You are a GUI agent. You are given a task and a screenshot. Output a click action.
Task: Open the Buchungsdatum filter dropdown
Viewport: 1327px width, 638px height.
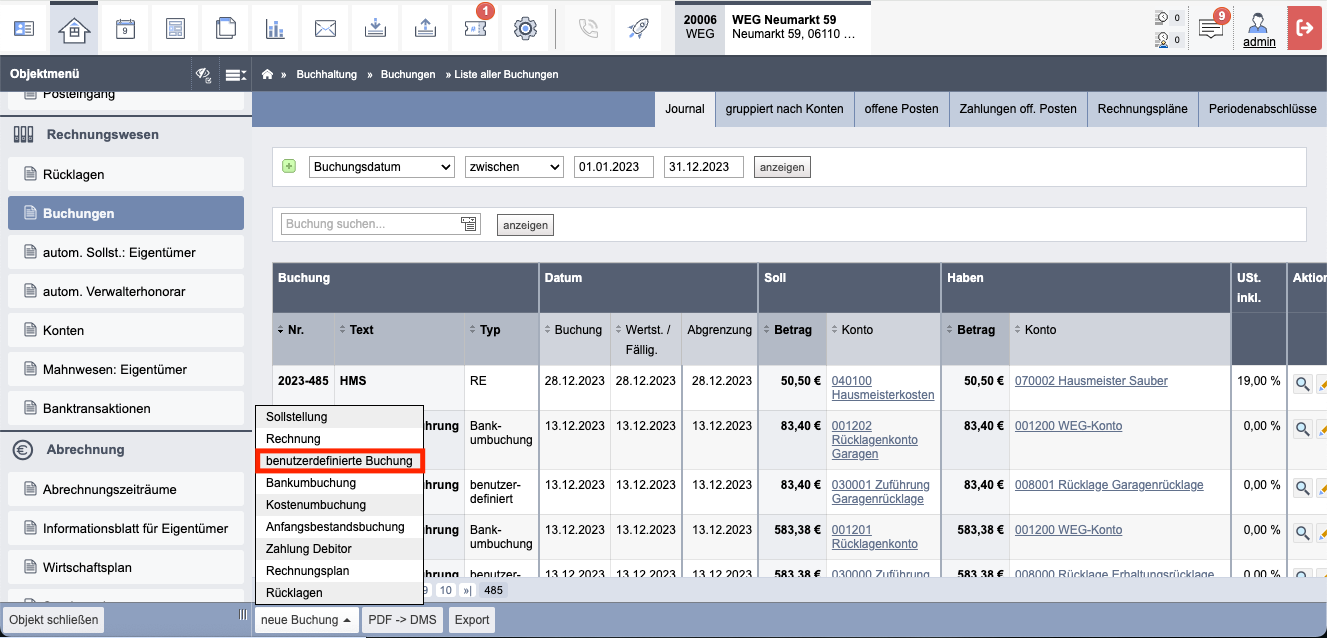tap(381, 167)
